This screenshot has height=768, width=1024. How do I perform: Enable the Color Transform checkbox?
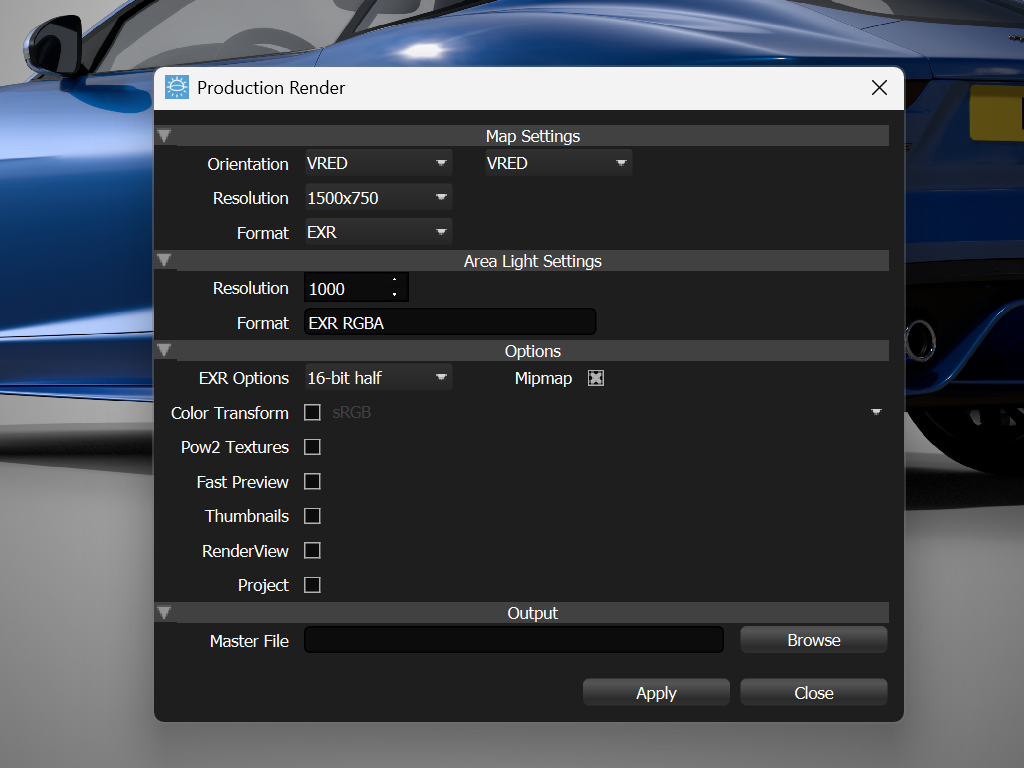(312, 412)
